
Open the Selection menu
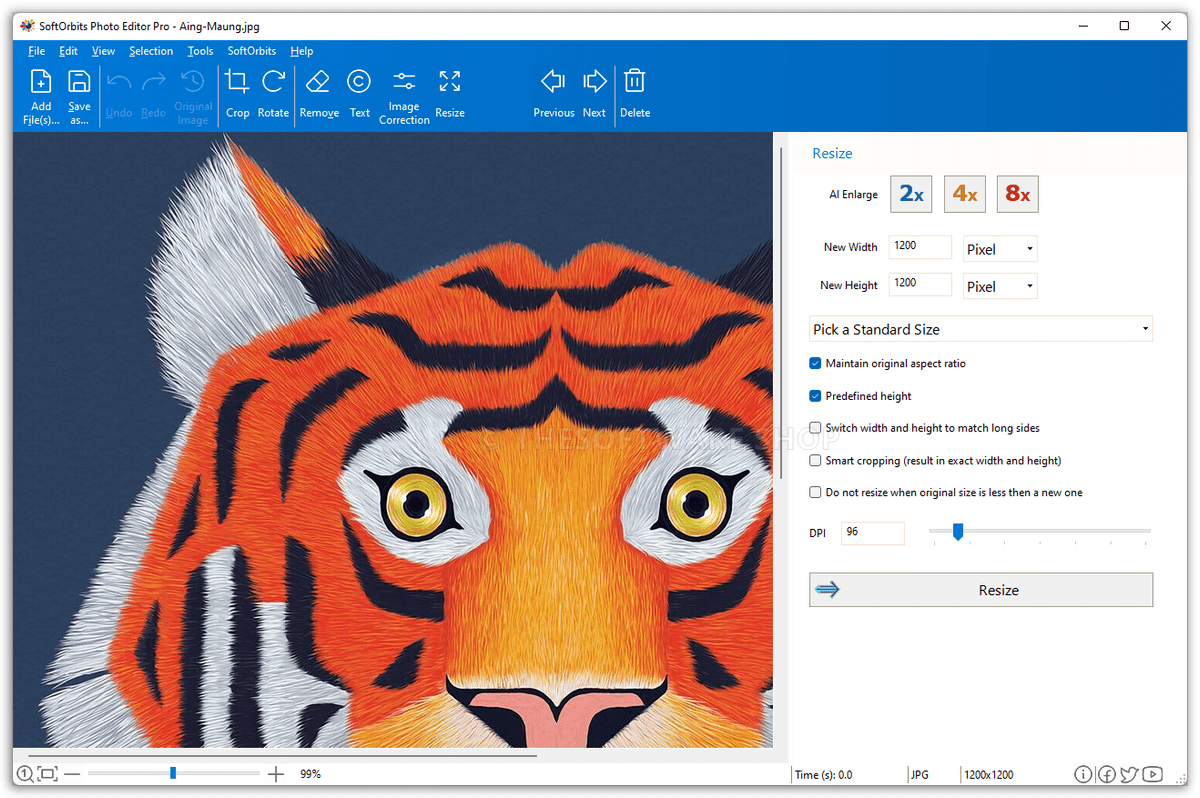tap(151, 51)
